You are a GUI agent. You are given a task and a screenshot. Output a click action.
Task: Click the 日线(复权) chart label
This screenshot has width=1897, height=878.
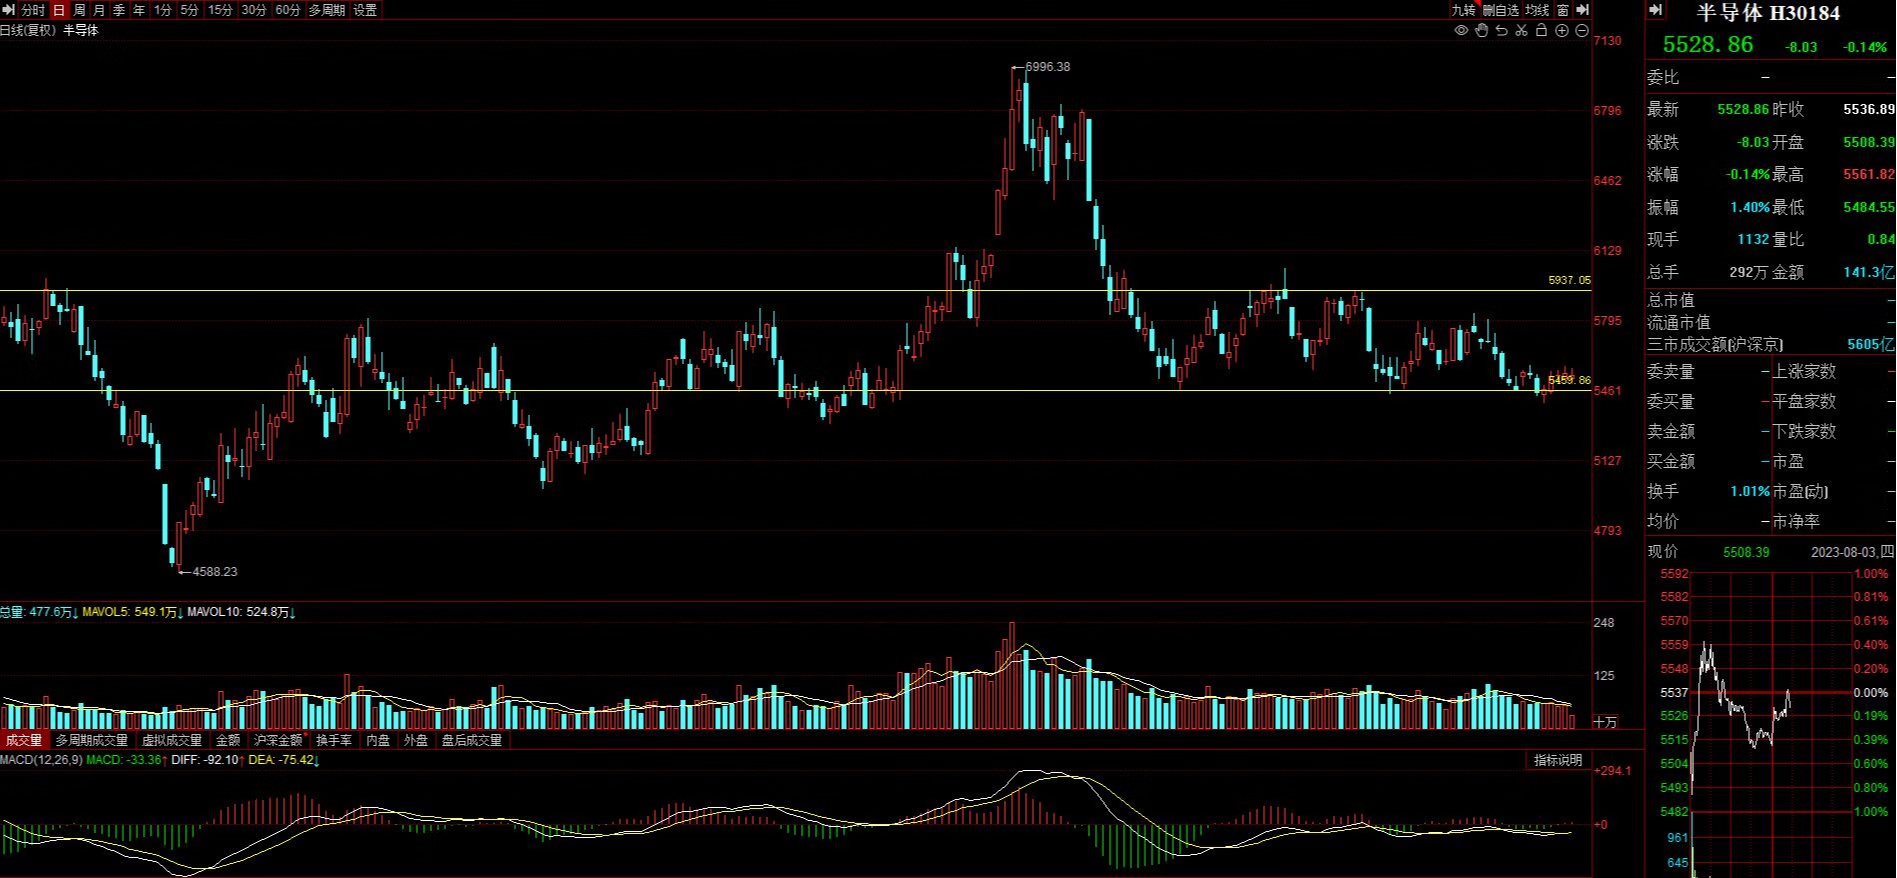point(28,30)
